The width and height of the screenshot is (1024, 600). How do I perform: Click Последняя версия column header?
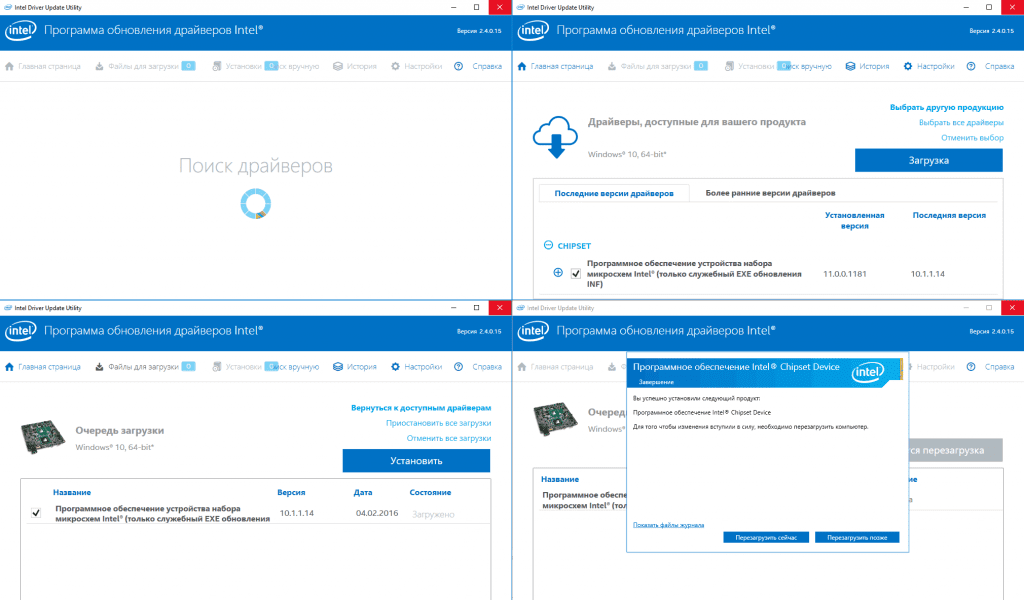tap(949, 215)
